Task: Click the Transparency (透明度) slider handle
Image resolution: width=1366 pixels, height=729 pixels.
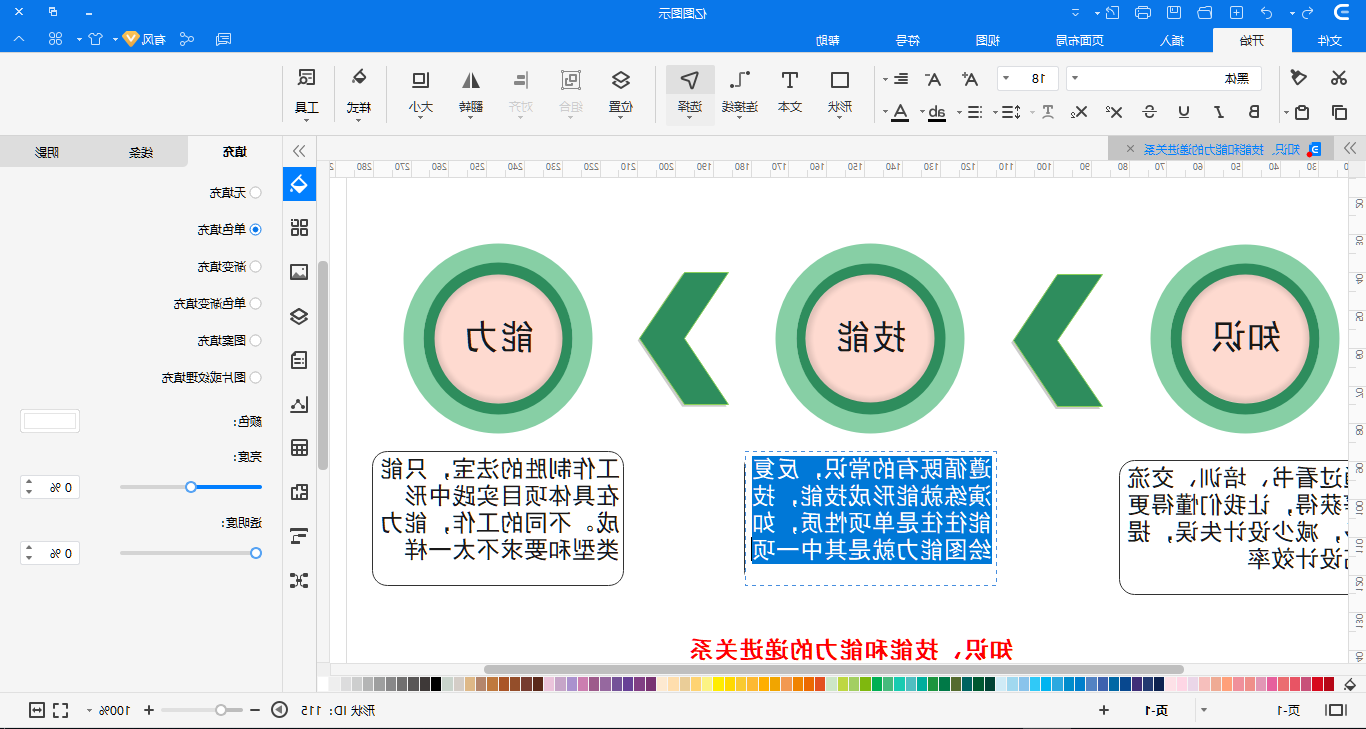Action: pos(256,553)
